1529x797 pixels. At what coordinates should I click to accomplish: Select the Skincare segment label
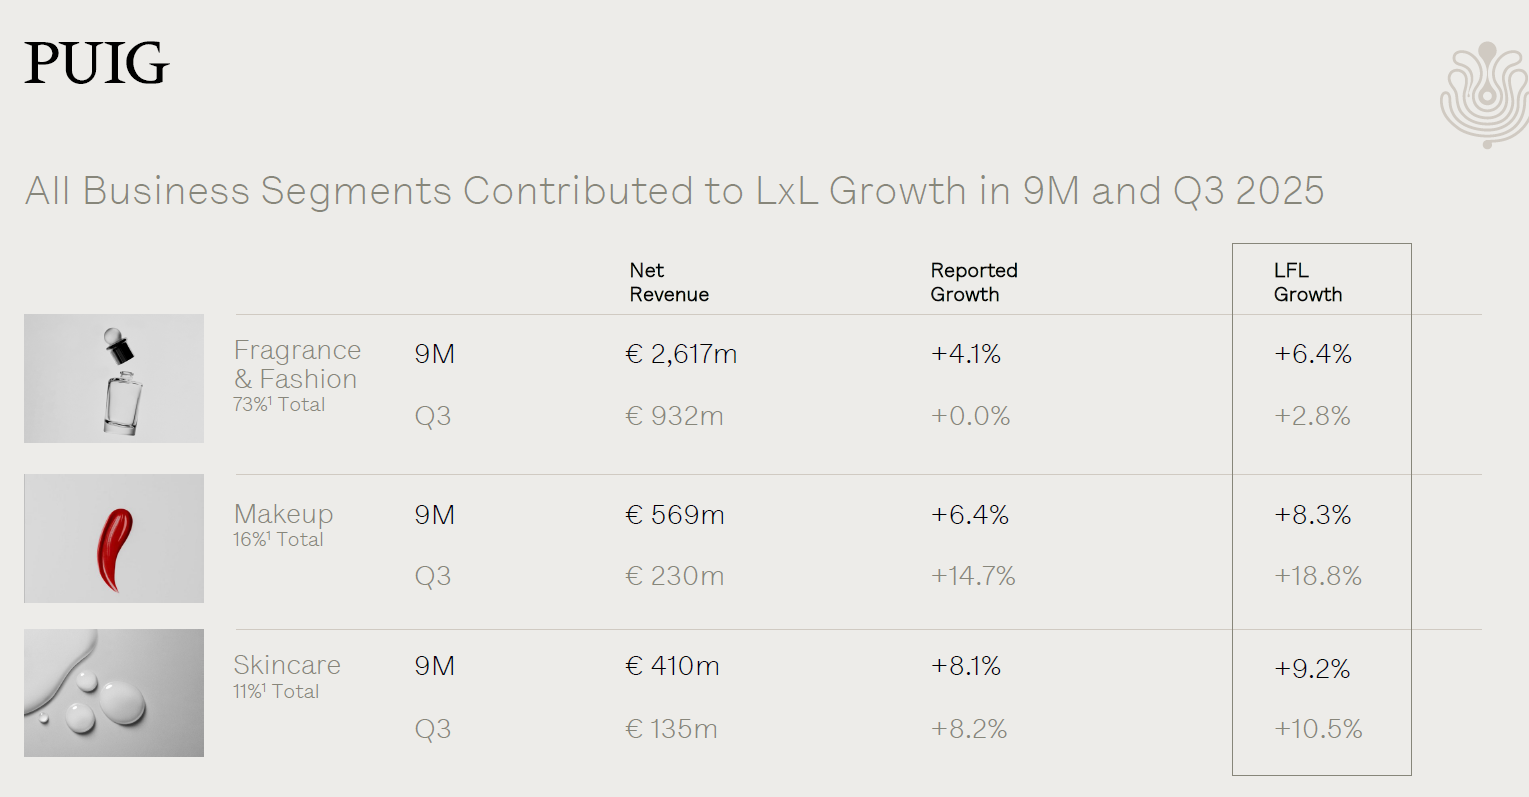[287, 665]
